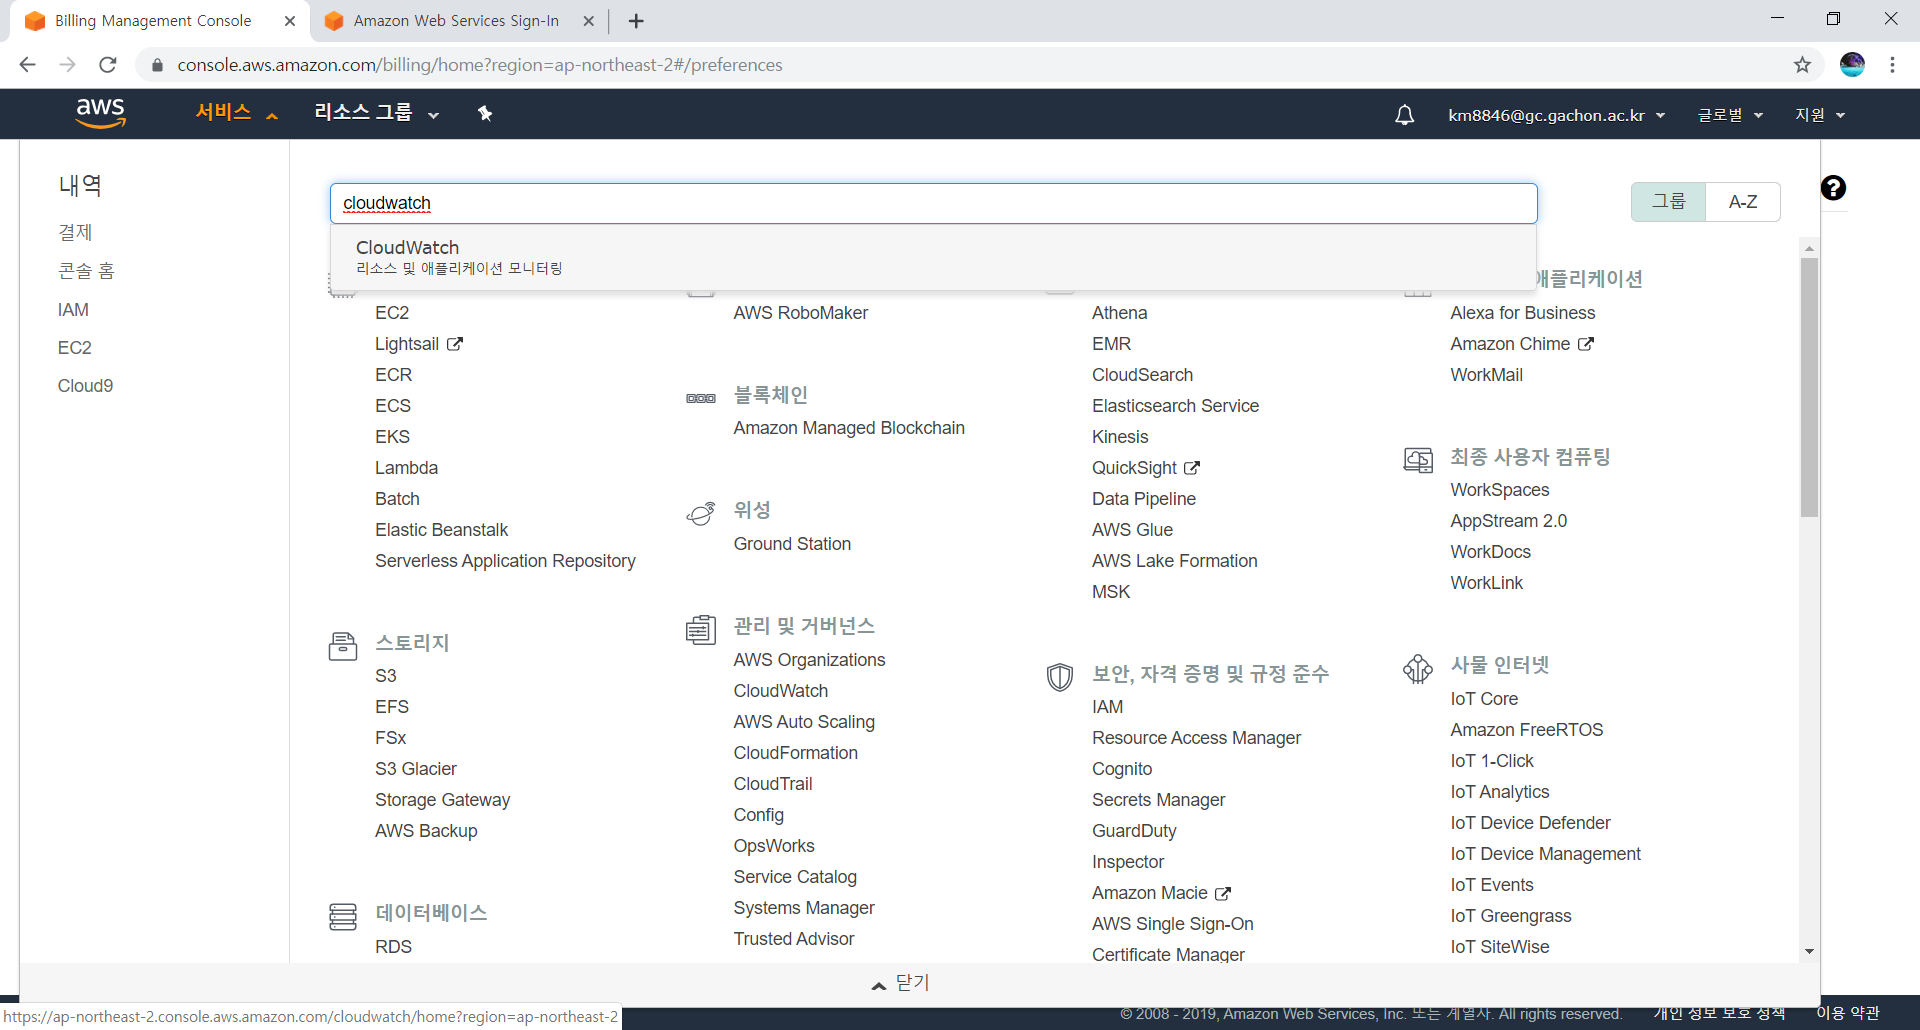Switch to the Amazon Web Services Sign-In tab
The width and height of the screenshot is (1920, 1030).
click(456, 21)
